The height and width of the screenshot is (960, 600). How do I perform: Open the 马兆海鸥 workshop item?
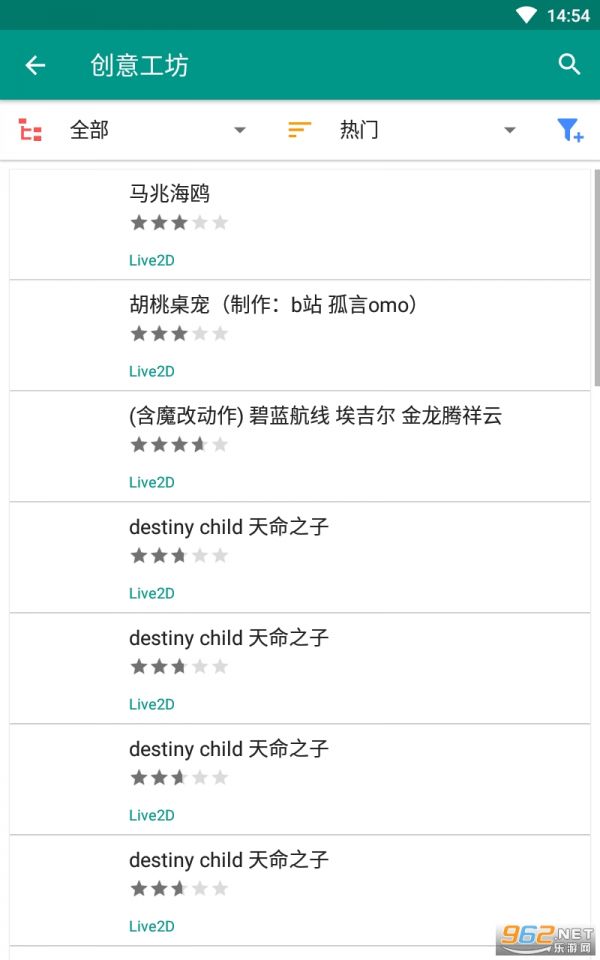[299, 225]
